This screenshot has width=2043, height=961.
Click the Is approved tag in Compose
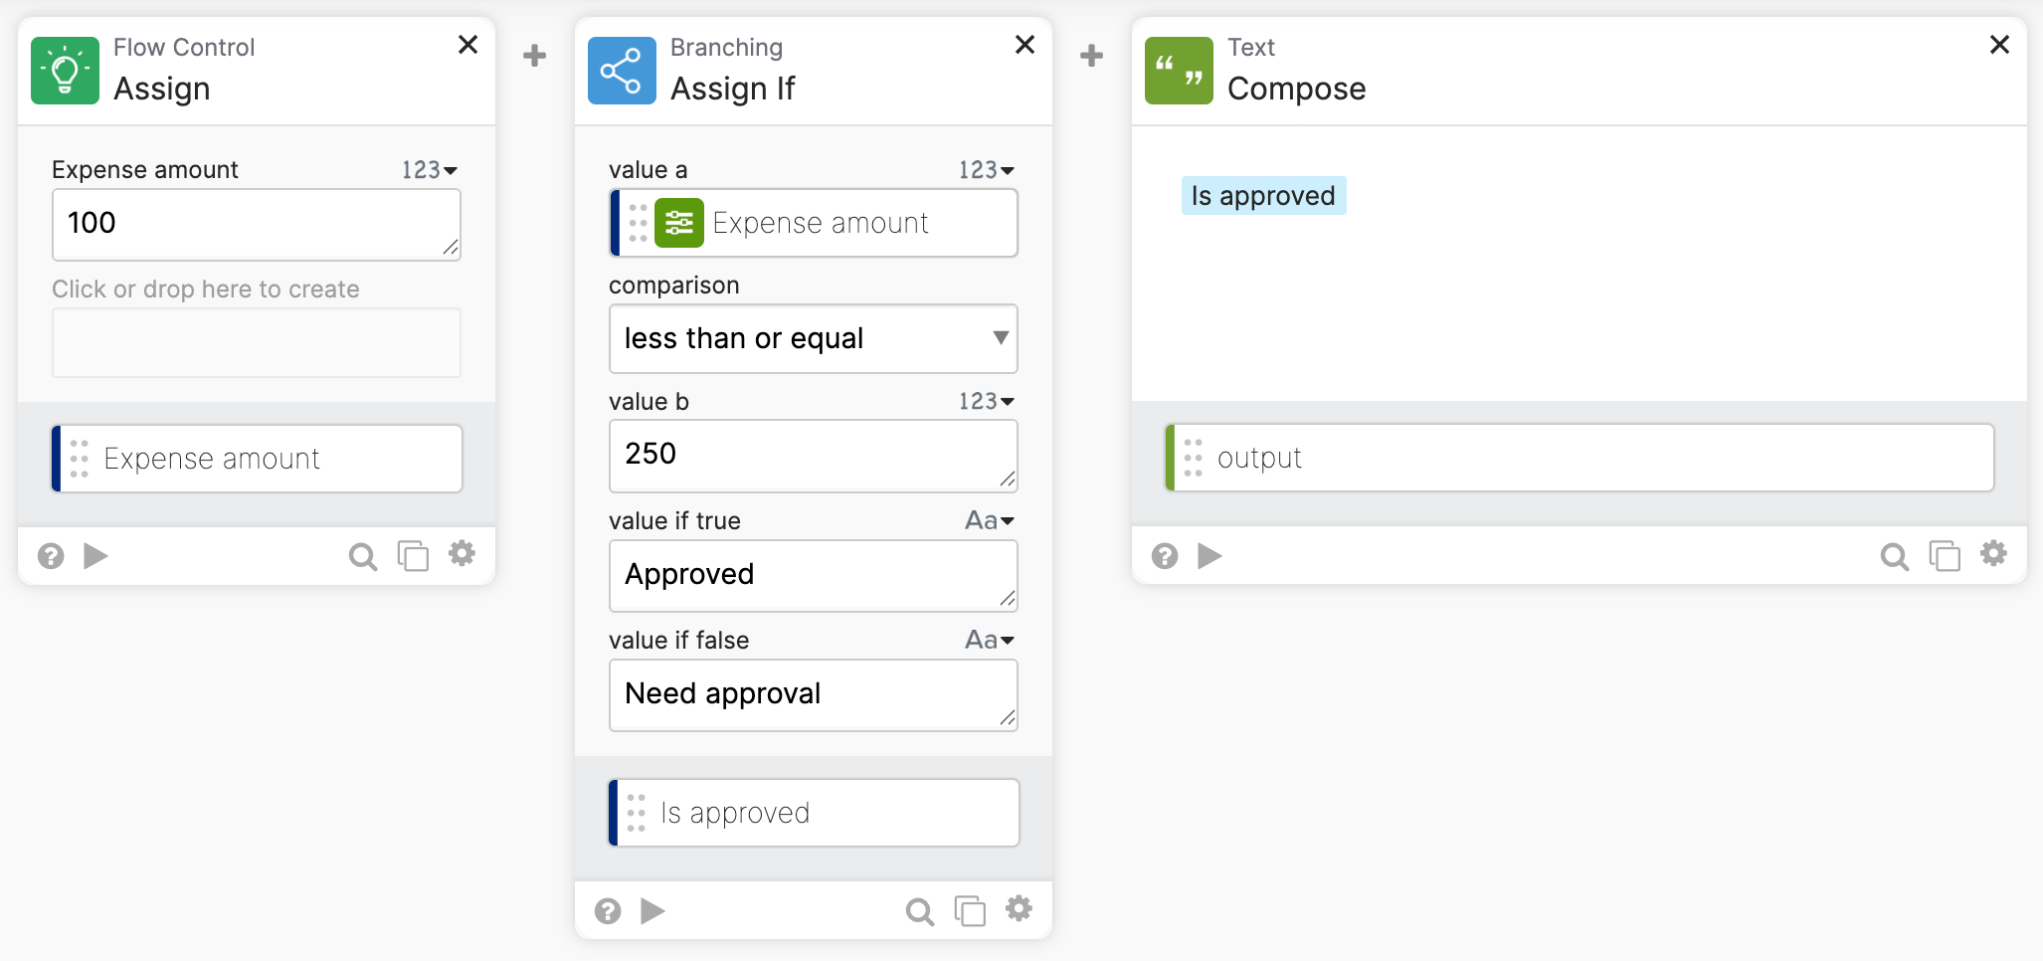coord(1263,196)
